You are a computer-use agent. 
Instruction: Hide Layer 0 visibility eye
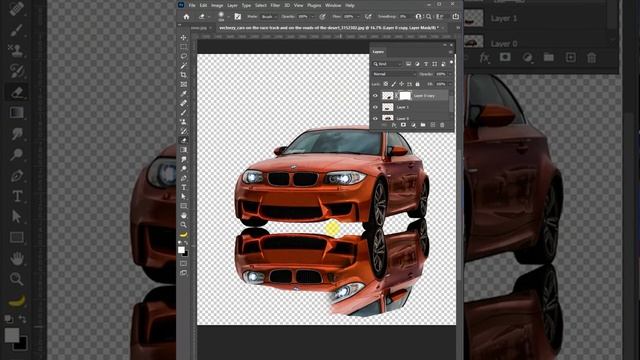375,118
